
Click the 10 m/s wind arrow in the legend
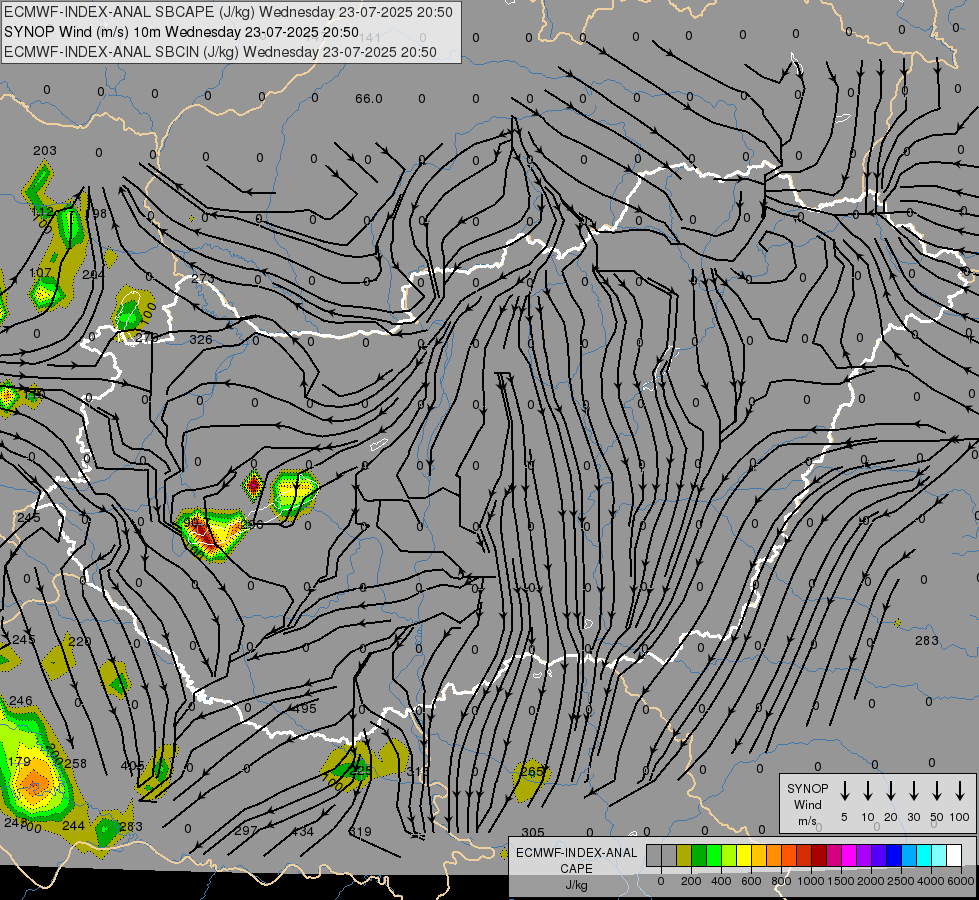pyautogui.click(x=868, y=790)
